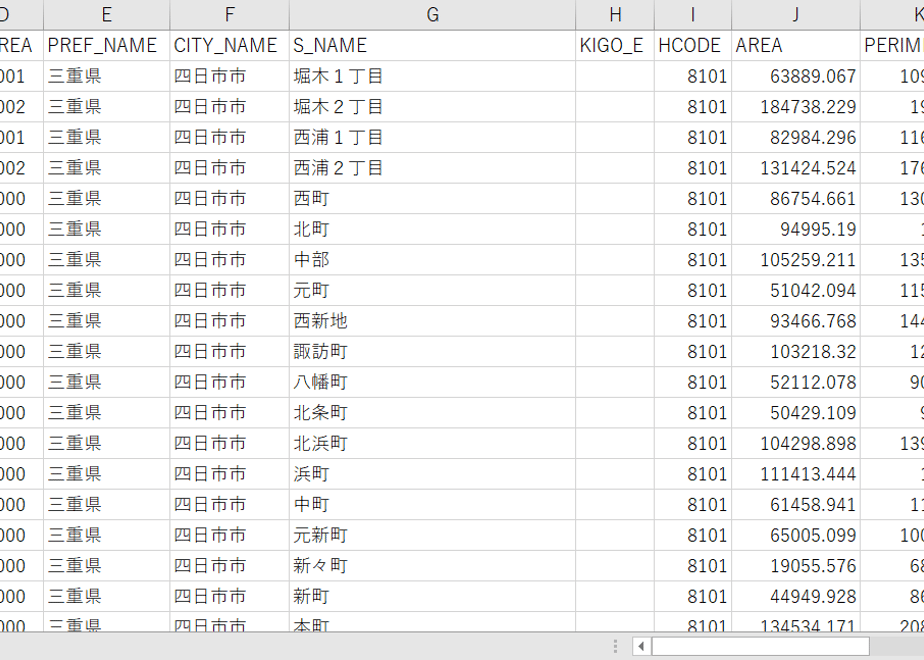The width and height of the screenshot is (924, 660).
Task: Select column J header
Action: (x=796, y=14)
